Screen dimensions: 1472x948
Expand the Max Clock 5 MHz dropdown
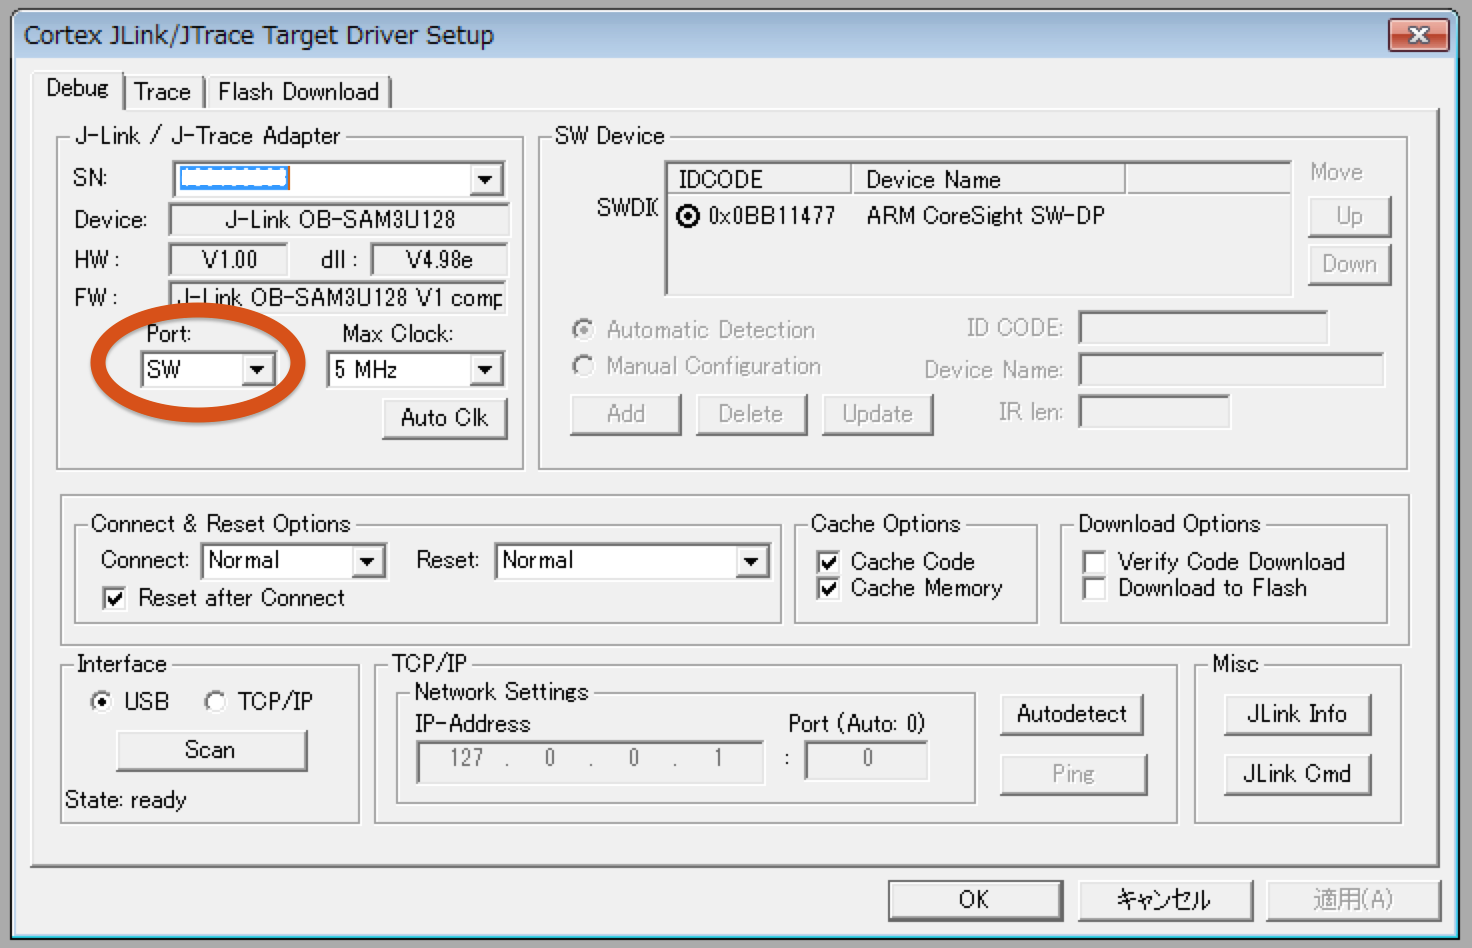[485, 370]
